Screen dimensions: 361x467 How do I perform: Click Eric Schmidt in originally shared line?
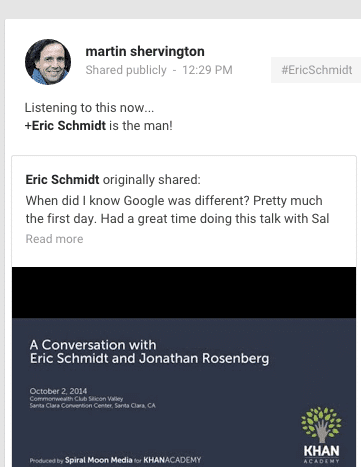[62, 180]
